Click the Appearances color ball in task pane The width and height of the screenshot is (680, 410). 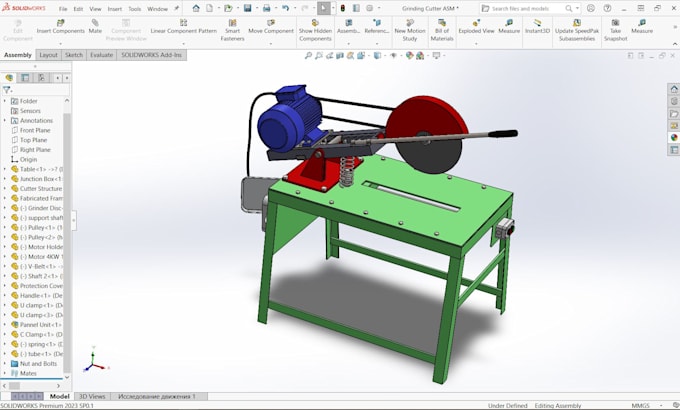click(x=673, y=138)
